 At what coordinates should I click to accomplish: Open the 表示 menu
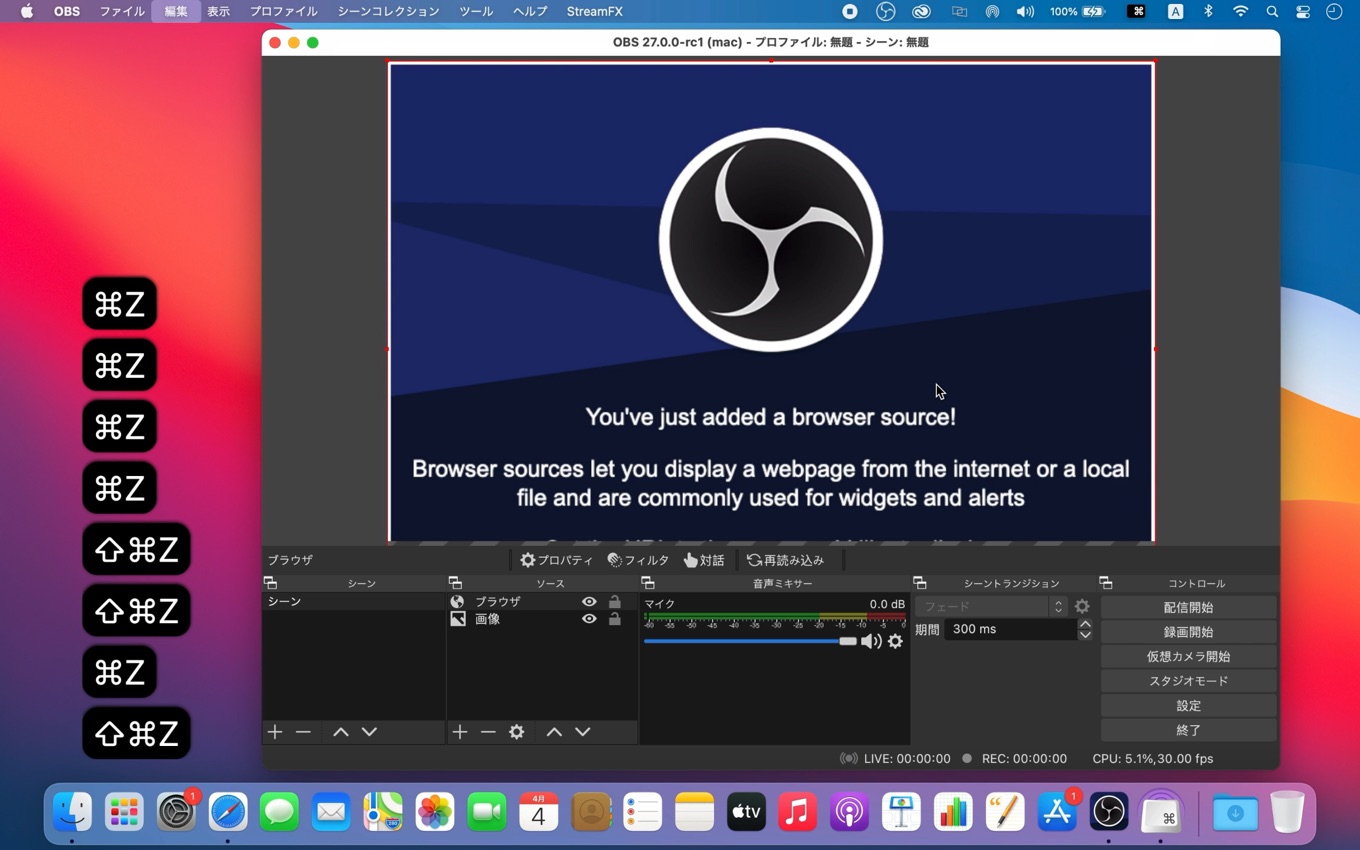[x=218, y=11]
